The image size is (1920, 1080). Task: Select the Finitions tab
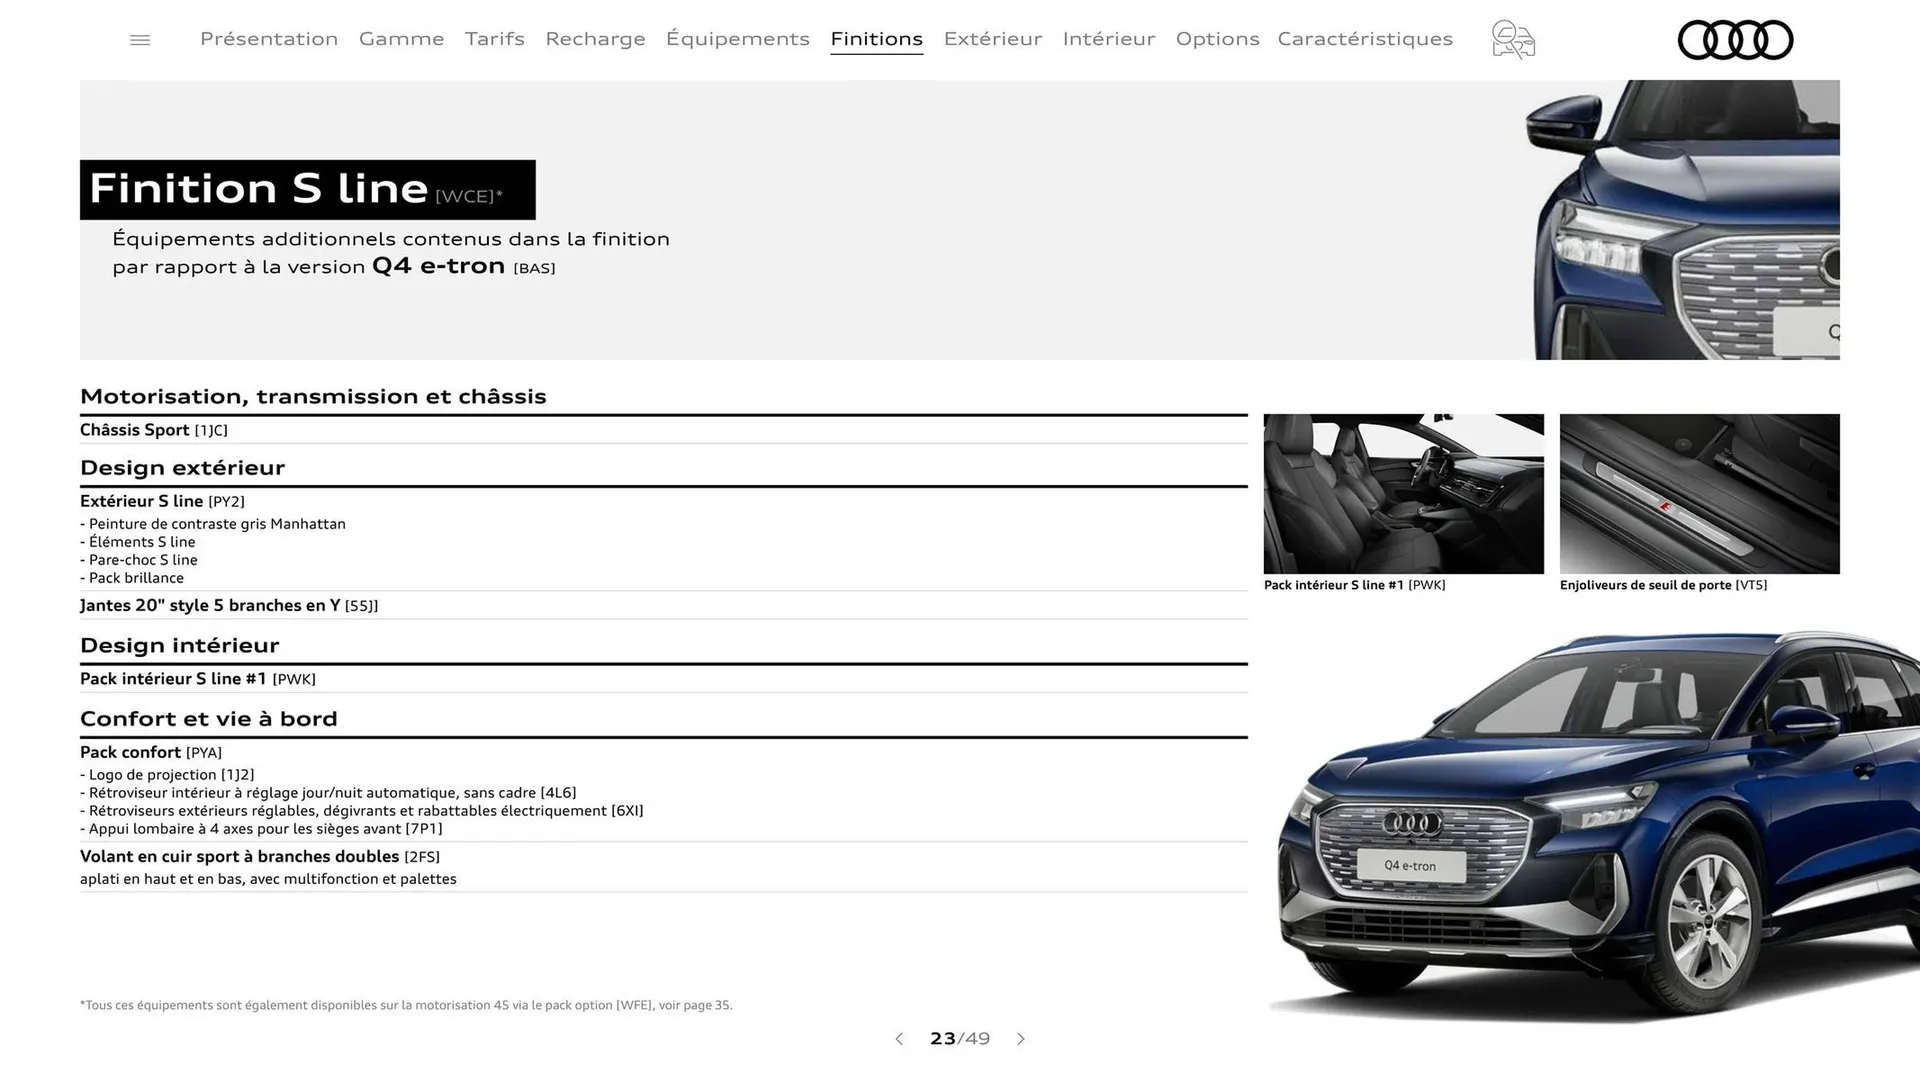(x=876, y=39)
